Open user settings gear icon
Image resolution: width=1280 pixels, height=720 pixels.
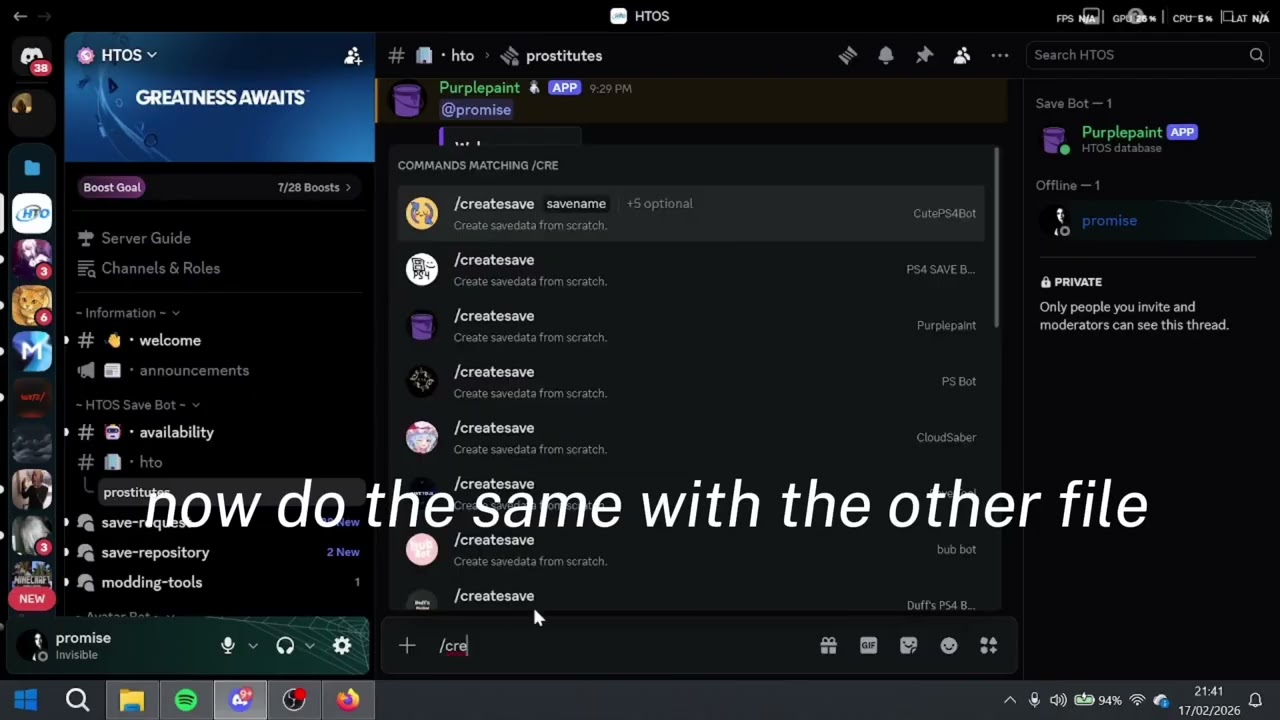(342, 646)
